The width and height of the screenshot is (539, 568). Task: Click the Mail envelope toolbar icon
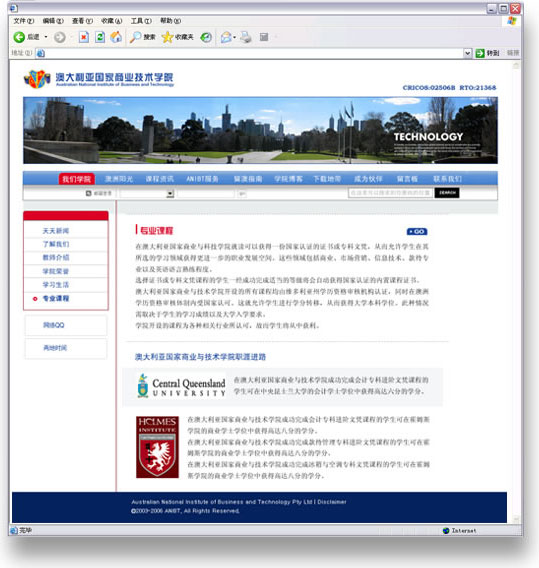click(226, 37)
